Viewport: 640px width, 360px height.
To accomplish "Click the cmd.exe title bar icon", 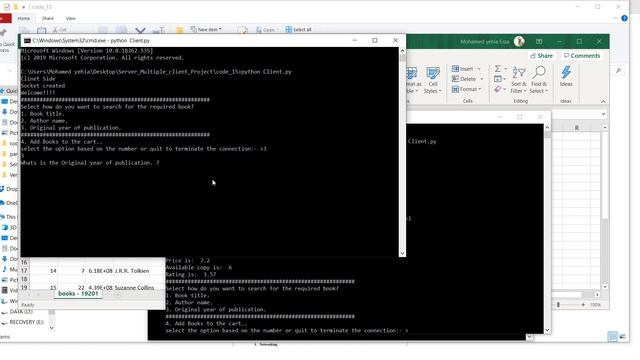I will tap(27, 40).
